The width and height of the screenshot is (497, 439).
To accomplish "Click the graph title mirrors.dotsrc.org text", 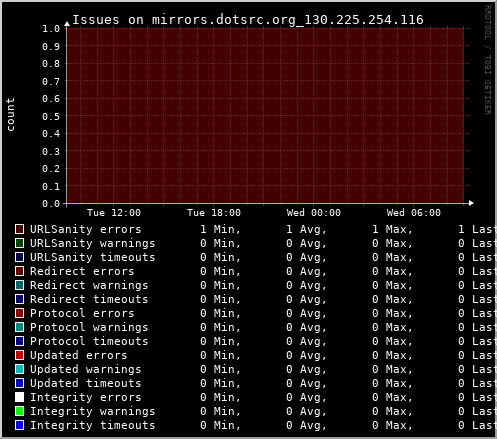I will (224, 20).
